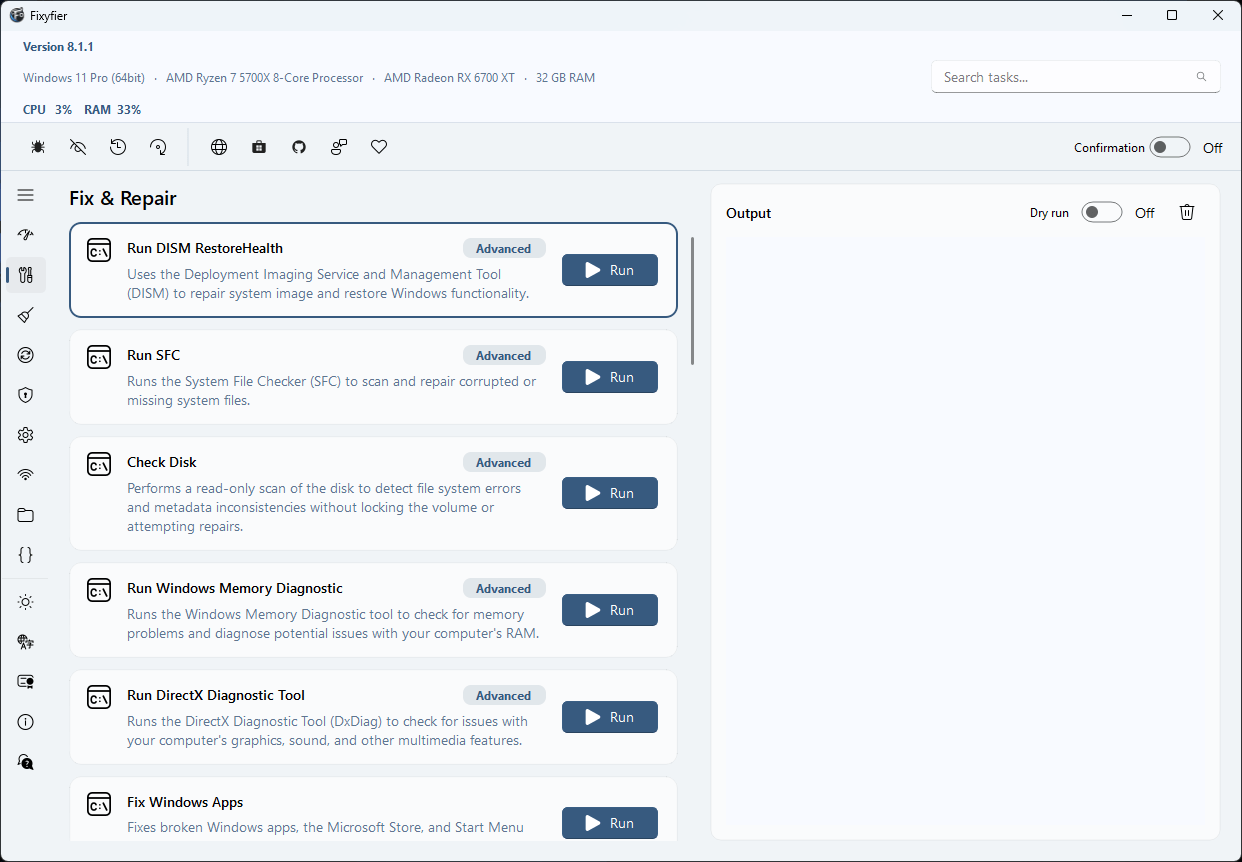
Task: Click the Windows 11 Pro (64bit) text
Action: 84,77
